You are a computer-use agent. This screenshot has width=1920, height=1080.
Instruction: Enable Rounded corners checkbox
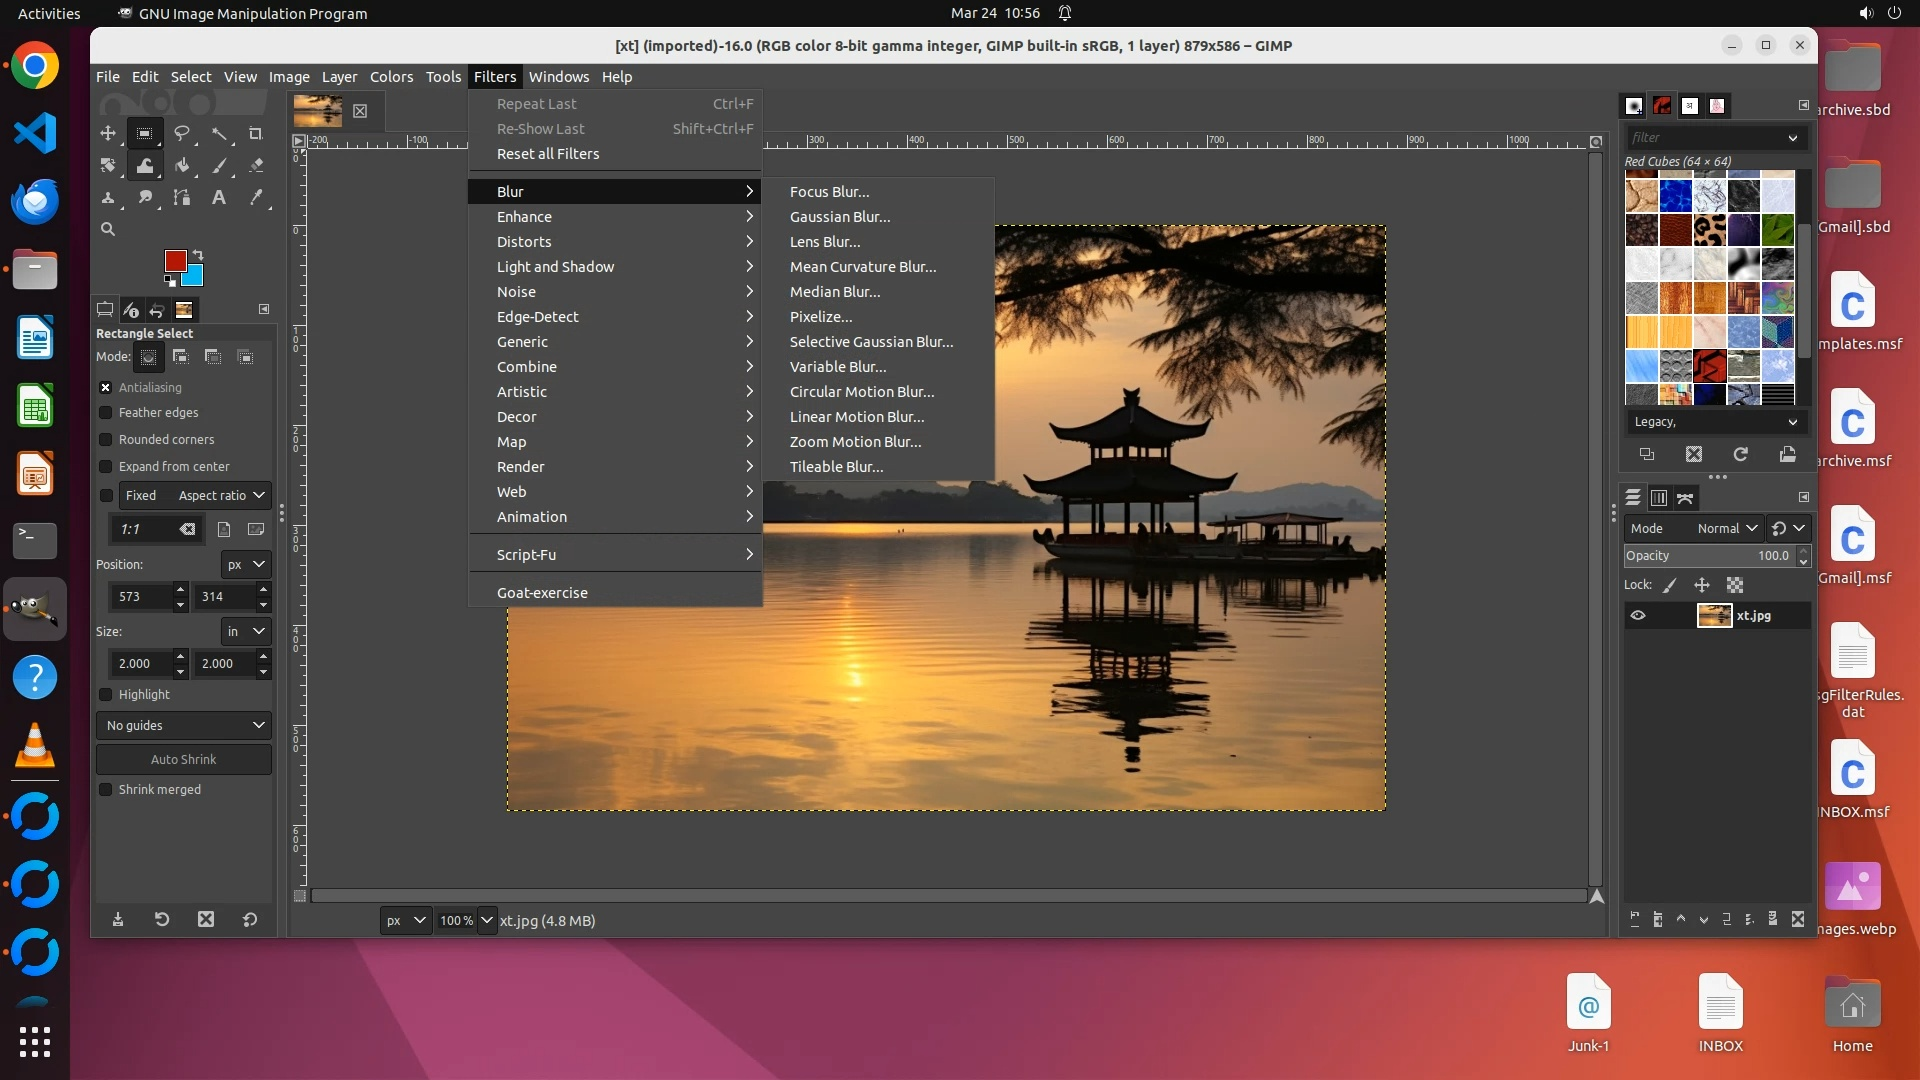coord(106,439)
